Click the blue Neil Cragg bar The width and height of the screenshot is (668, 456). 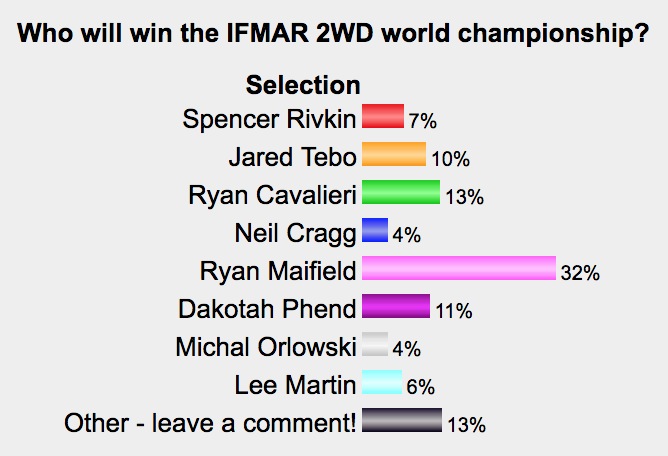(375, 230)
